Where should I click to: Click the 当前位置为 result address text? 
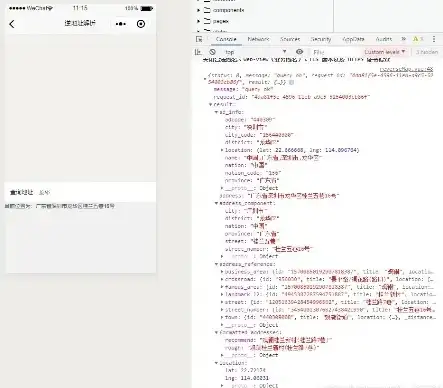[59, 206]
